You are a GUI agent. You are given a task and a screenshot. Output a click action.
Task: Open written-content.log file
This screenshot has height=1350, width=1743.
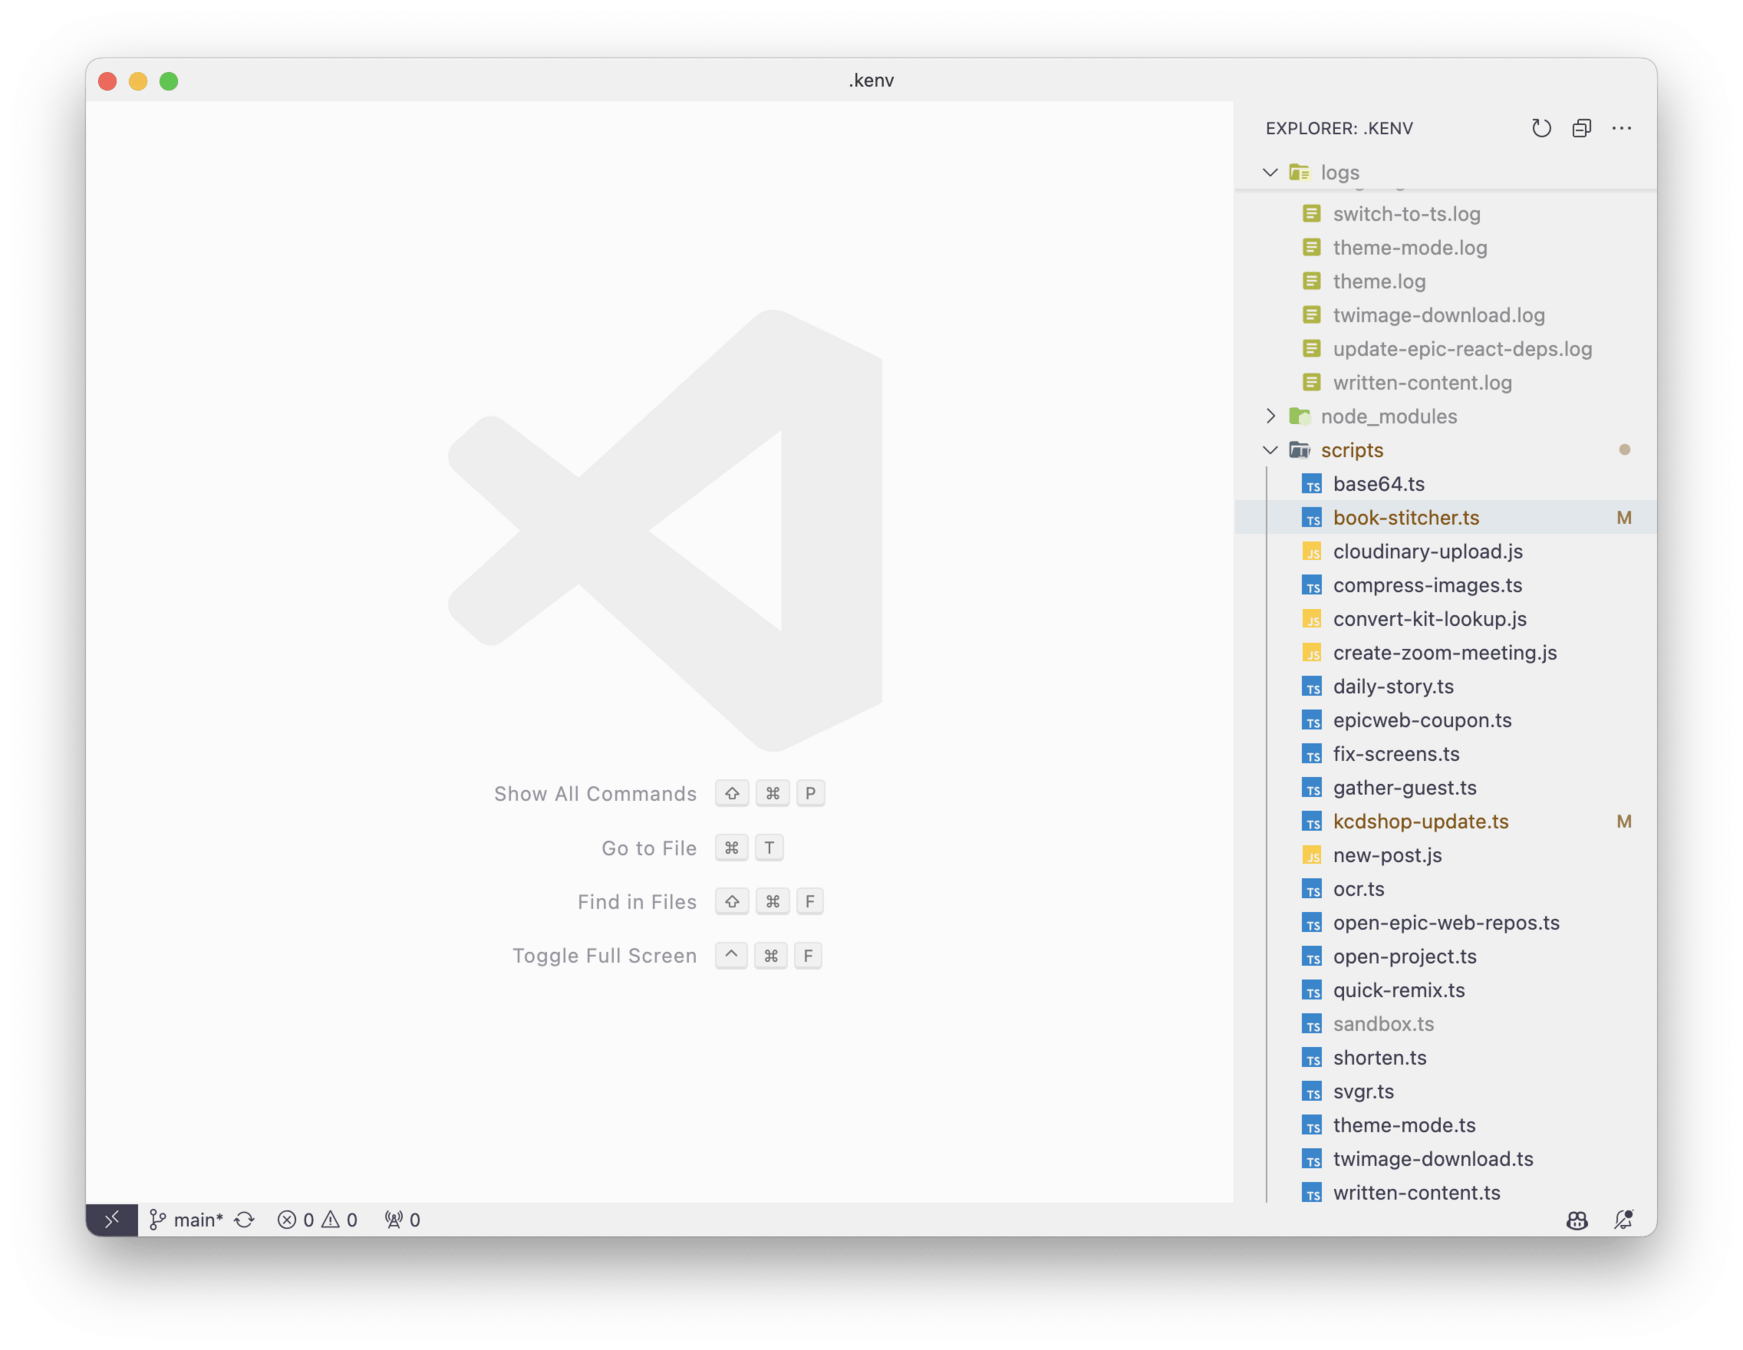[1446, 383]
